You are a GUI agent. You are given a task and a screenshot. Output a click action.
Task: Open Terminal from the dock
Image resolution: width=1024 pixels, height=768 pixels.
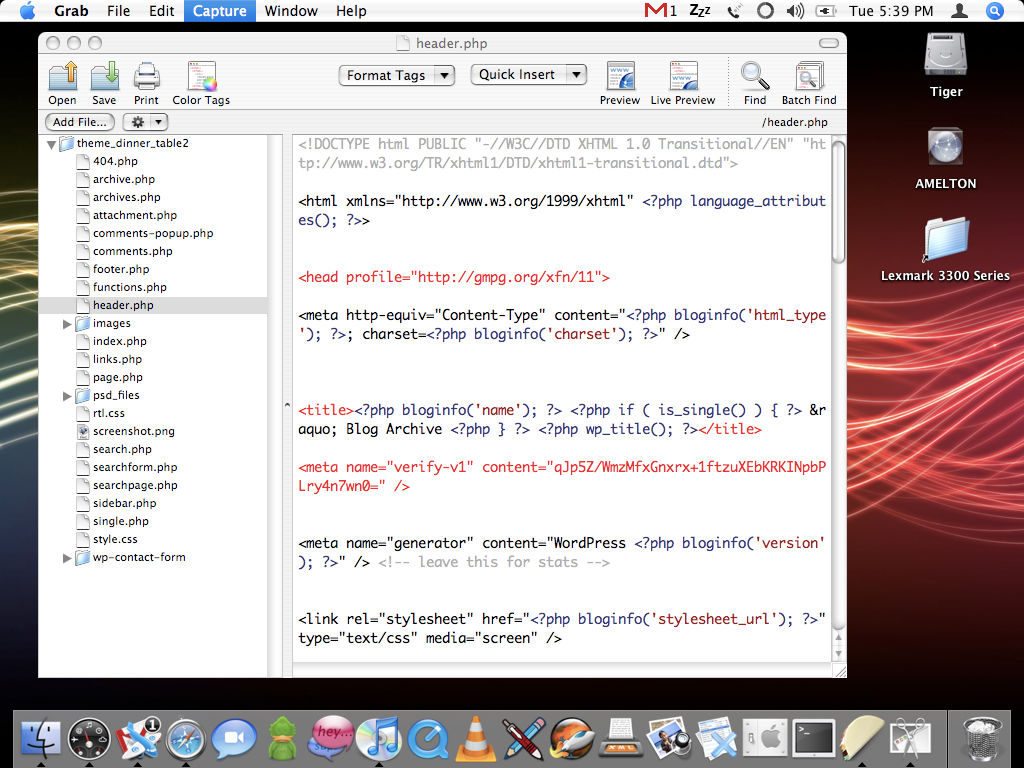[813, 739]
